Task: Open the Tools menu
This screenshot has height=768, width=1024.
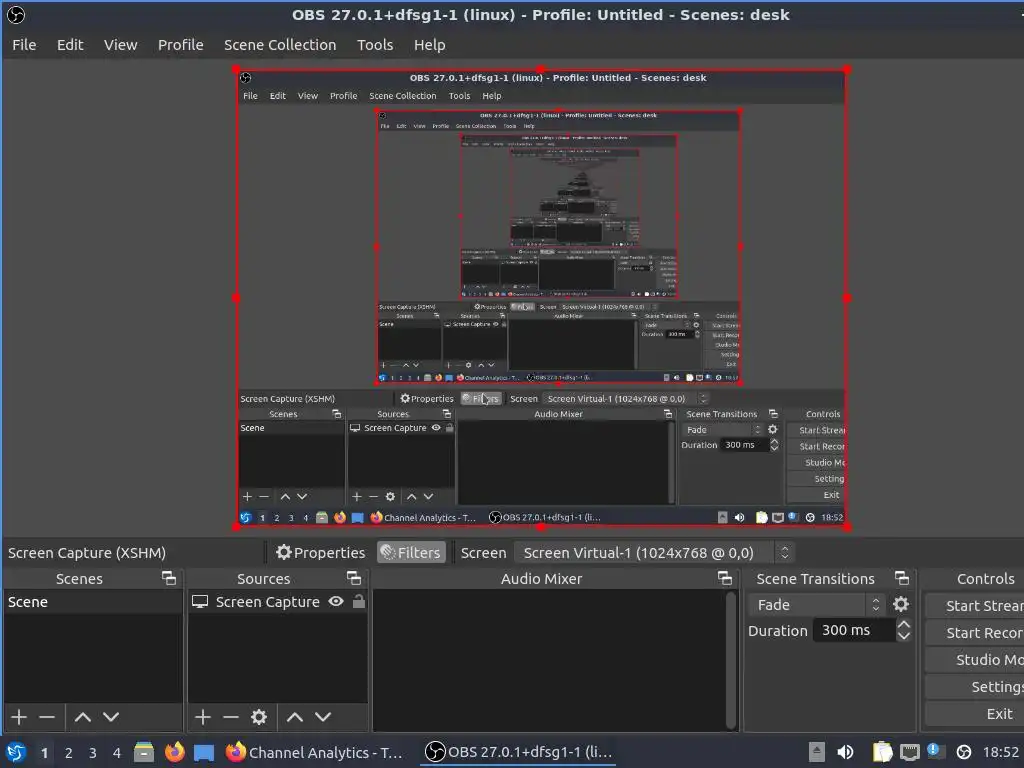Action: click(x=375, y=45)
